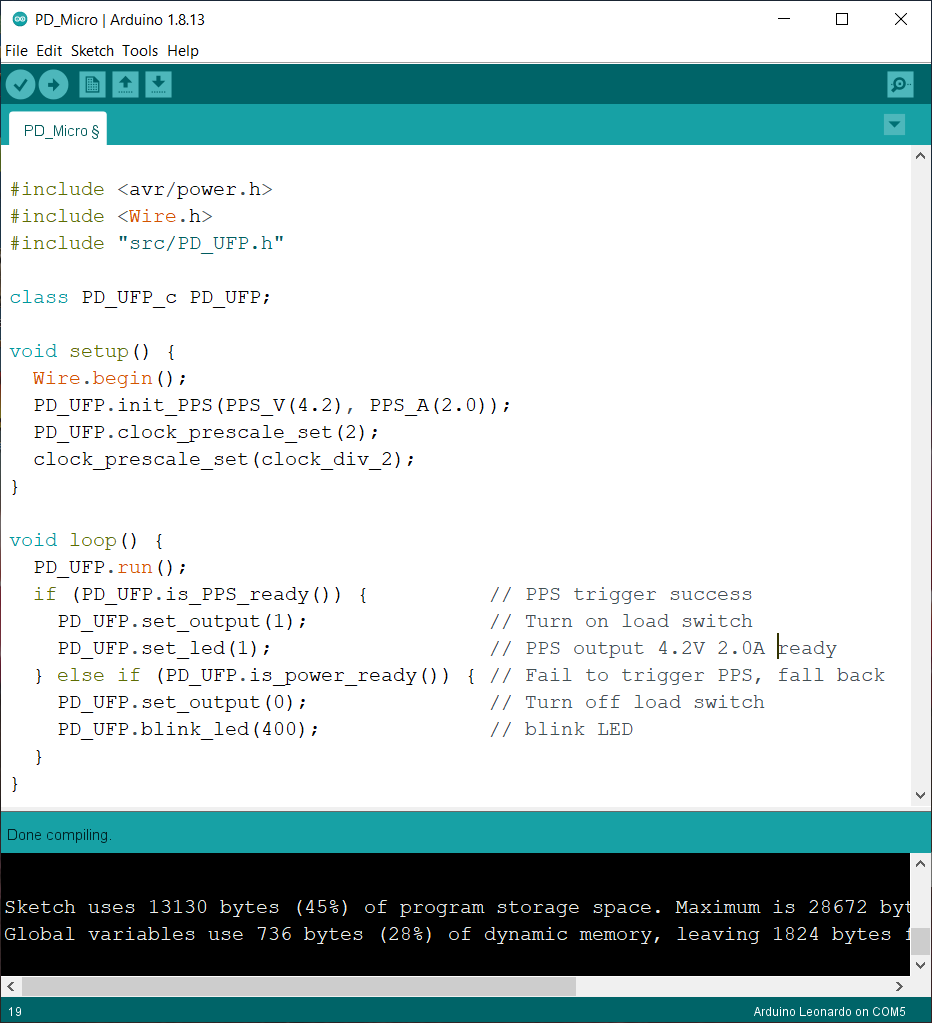Open the Help menu
This screenshot has height=1023, width=932.
(183, 51)
